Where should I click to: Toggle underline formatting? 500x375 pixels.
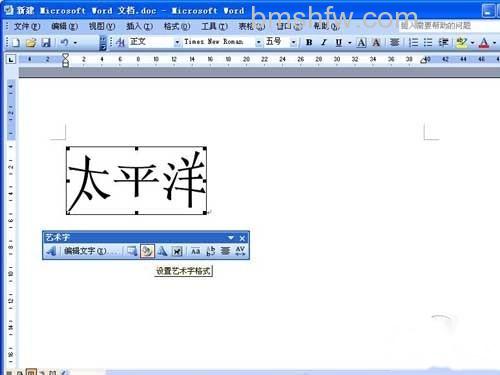tap(339, 42)
